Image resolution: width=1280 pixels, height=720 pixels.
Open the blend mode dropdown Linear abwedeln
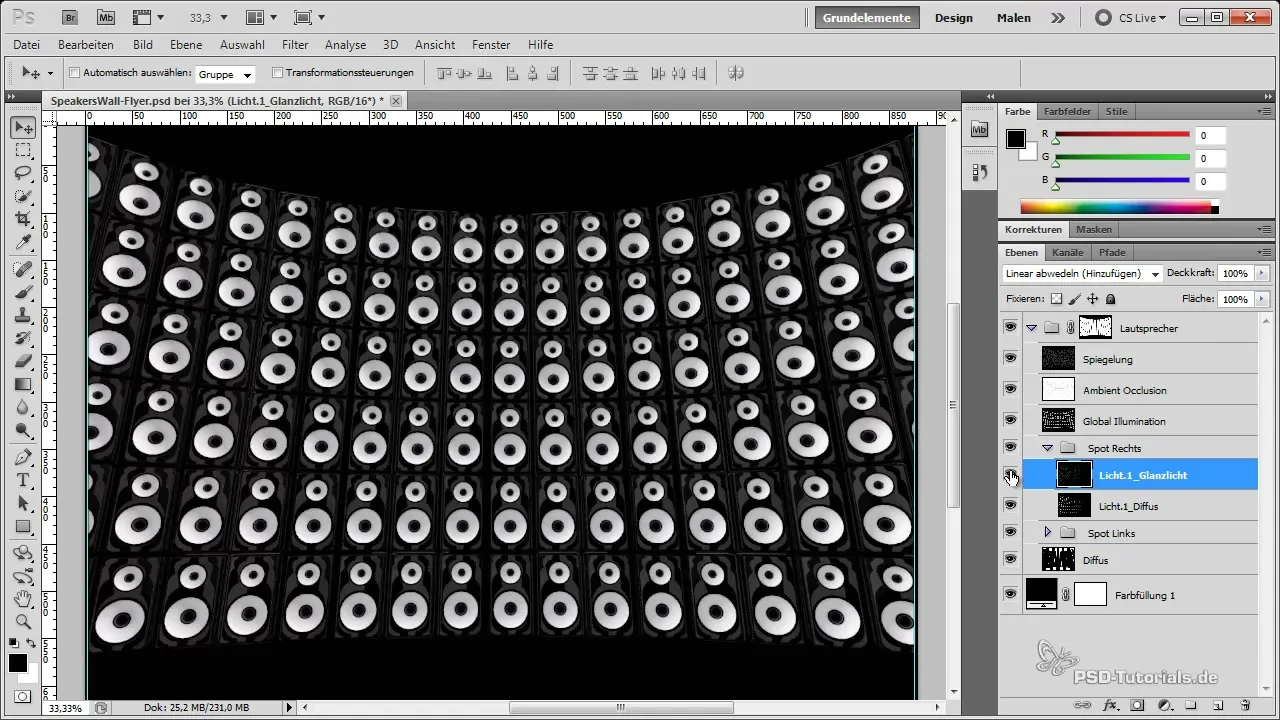1082,274
